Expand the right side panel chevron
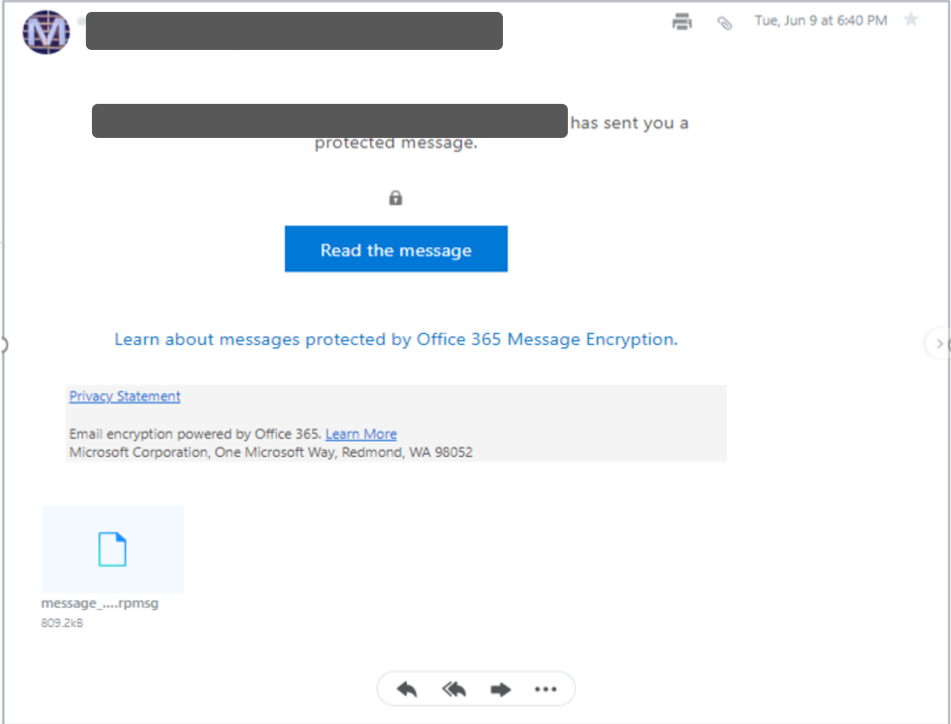The width and height of the screenshot is (951, 724). tap(939, 344)
